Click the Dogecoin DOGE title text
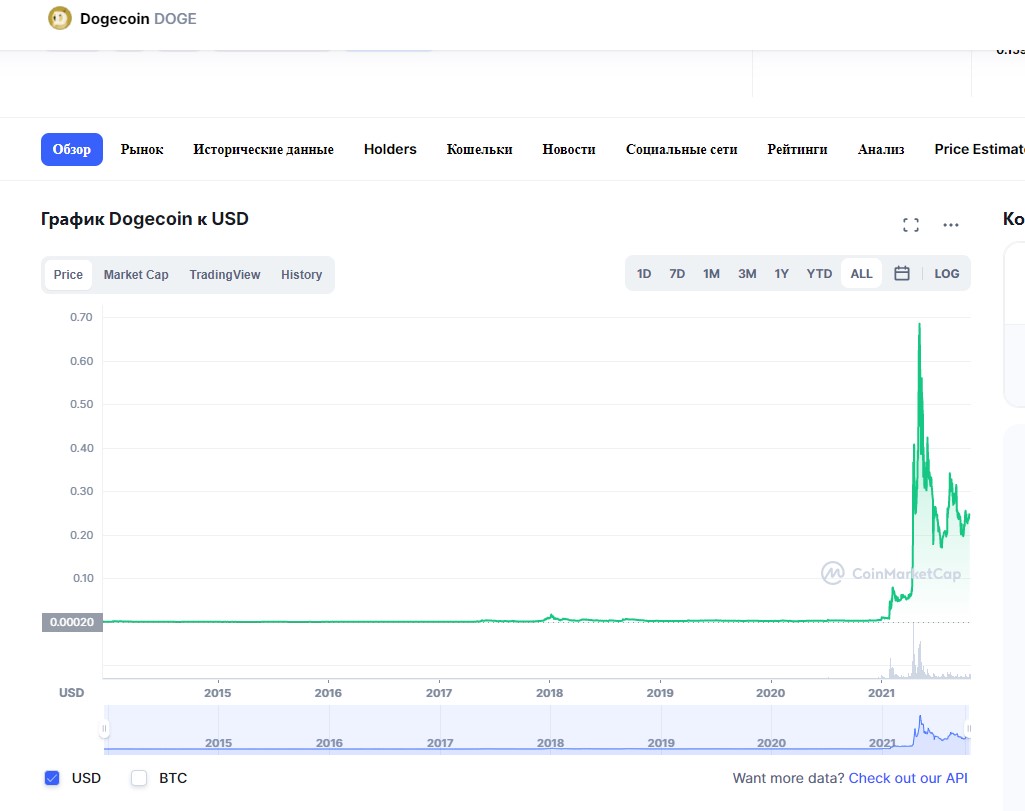 [138, 18]
